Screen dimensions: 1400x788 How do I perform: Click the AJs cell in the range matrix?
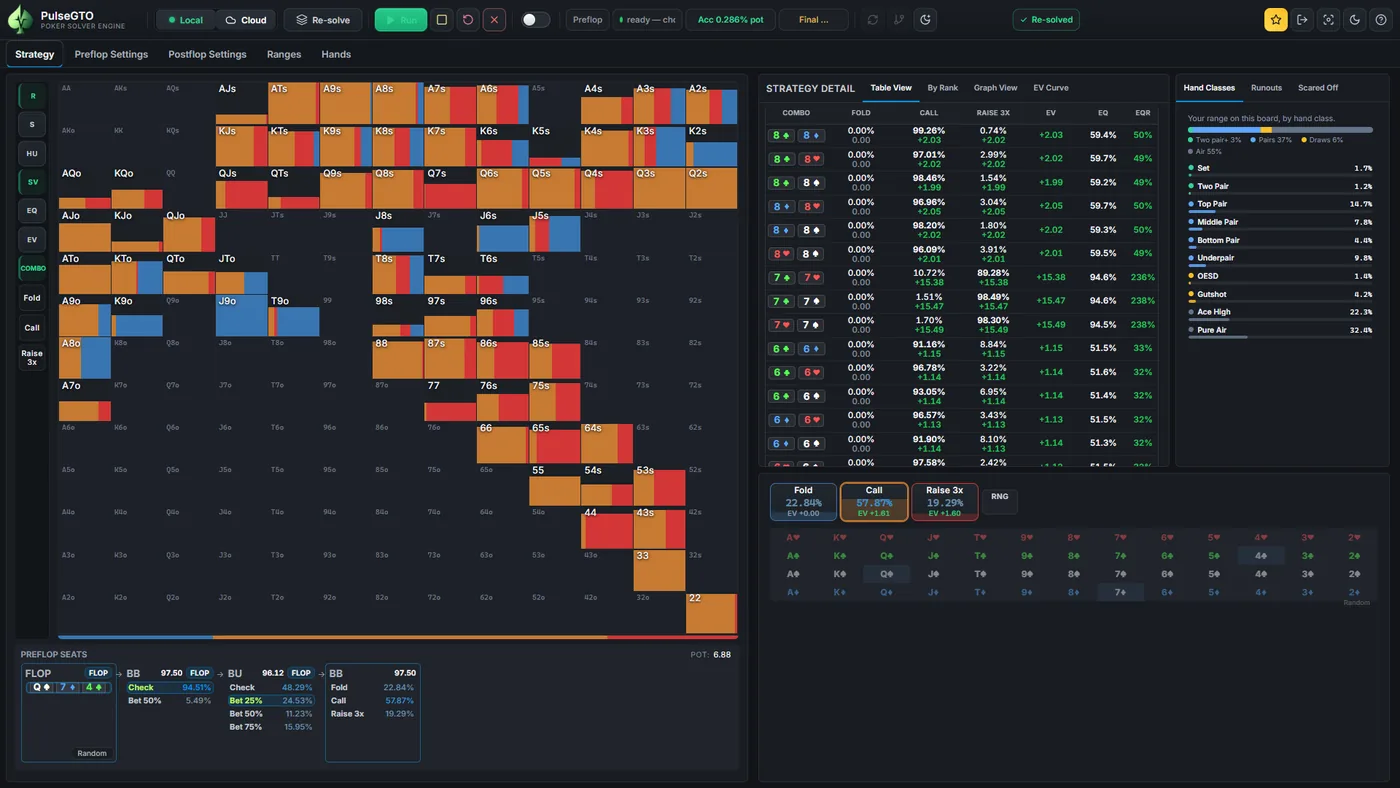[x=241, y=103]
